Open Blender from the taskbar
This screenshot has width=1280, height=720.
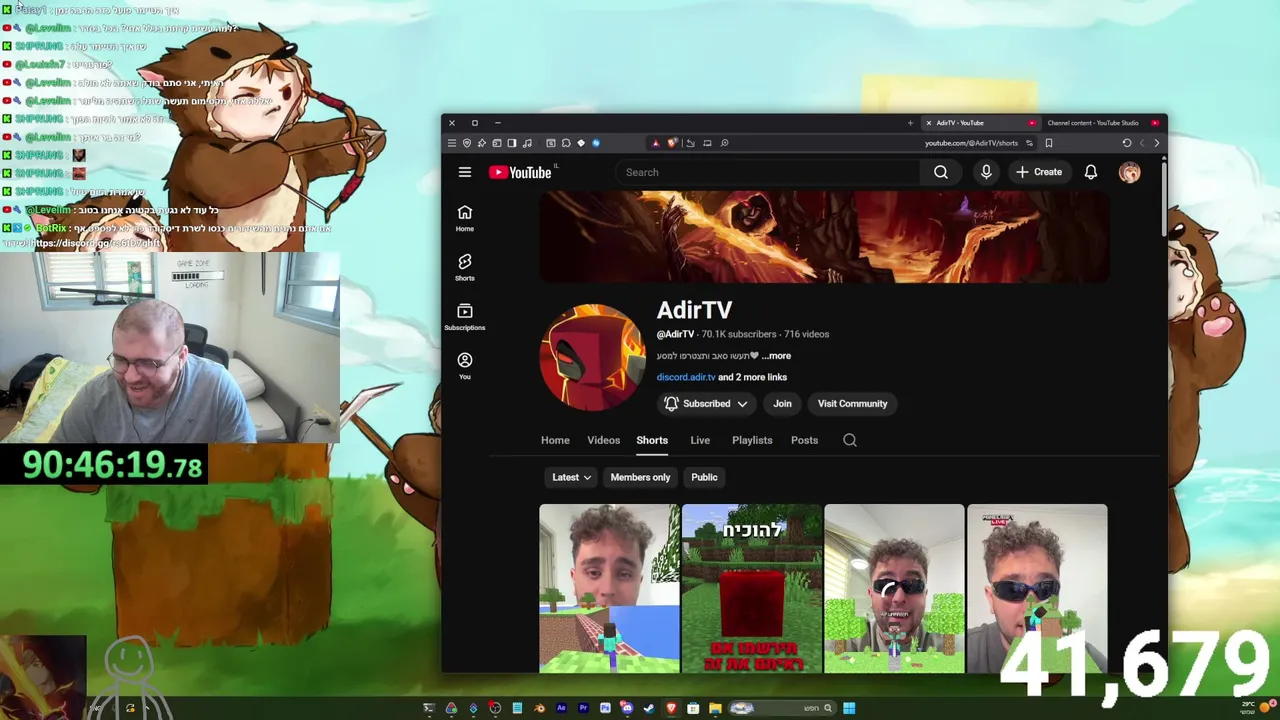coord(540,708)
